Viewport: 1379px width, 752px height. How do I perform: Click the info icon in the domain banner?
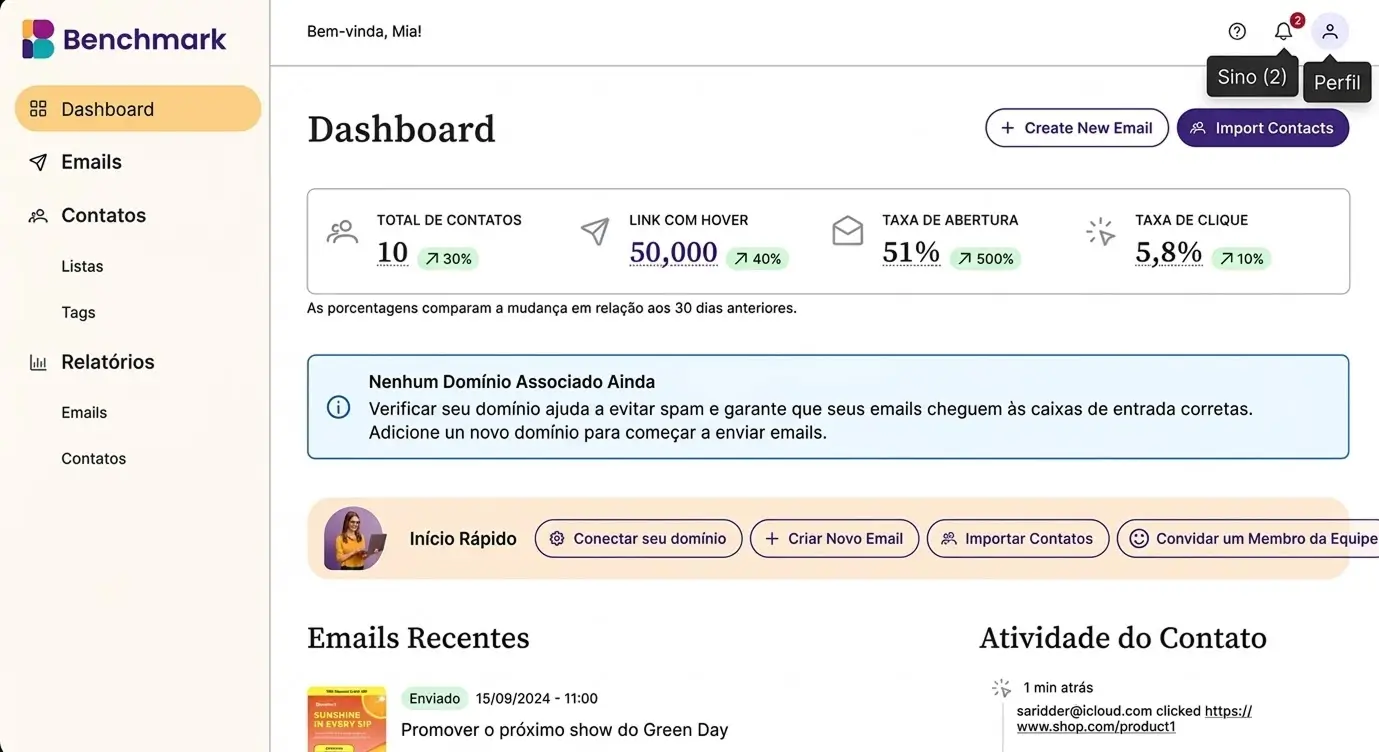pyautogui.click(x=338, y=407)
